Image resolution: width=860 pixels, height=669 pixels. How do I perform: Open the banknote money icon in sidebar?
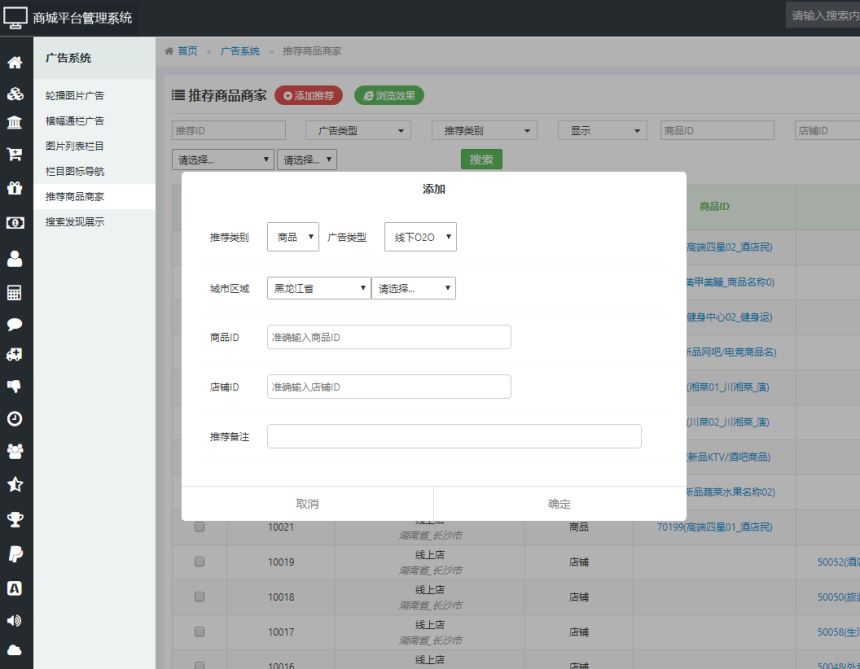coord(14,222)
